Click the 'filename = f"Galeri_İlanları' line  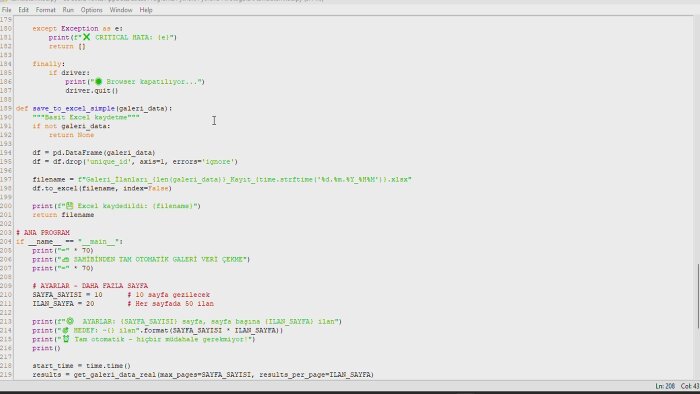[222, 179]
